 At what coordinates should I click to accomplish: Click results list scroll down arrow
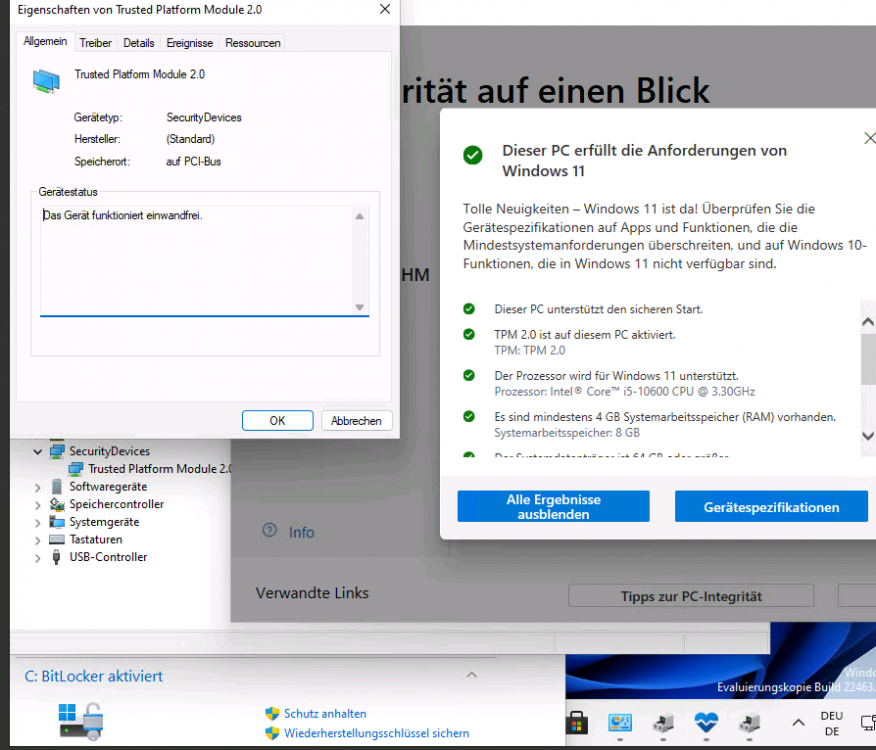[x=868, y=436]
